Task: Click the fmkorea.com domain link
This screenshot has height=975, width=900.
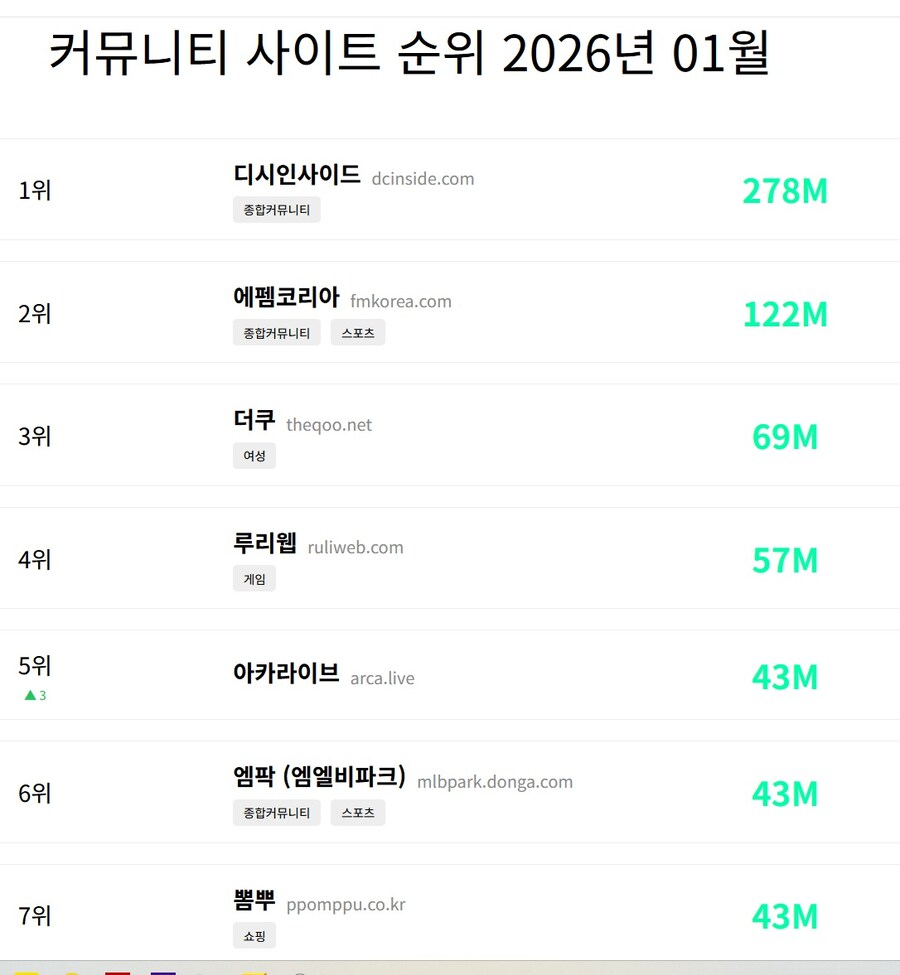Action: click(400, 301)
